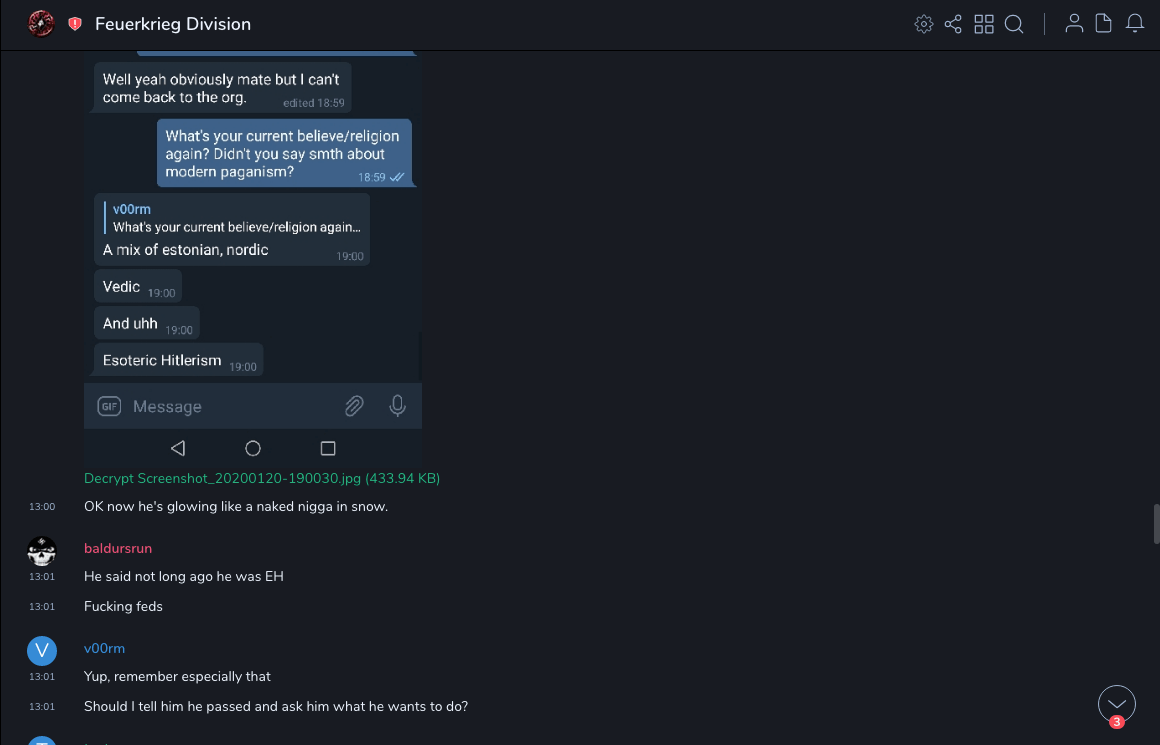Click baldursrun's skull avatar
Screen dimensions: 1160x745
(x=41, y=551)
